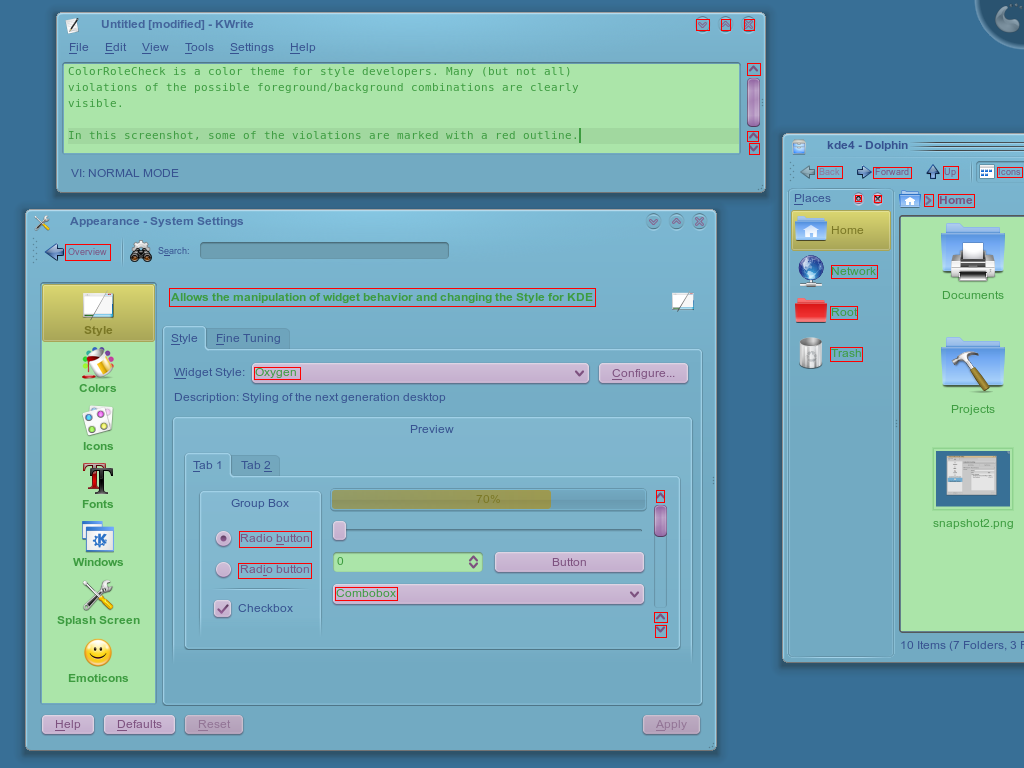Open the Colors settings icon

tap(98, 363)
